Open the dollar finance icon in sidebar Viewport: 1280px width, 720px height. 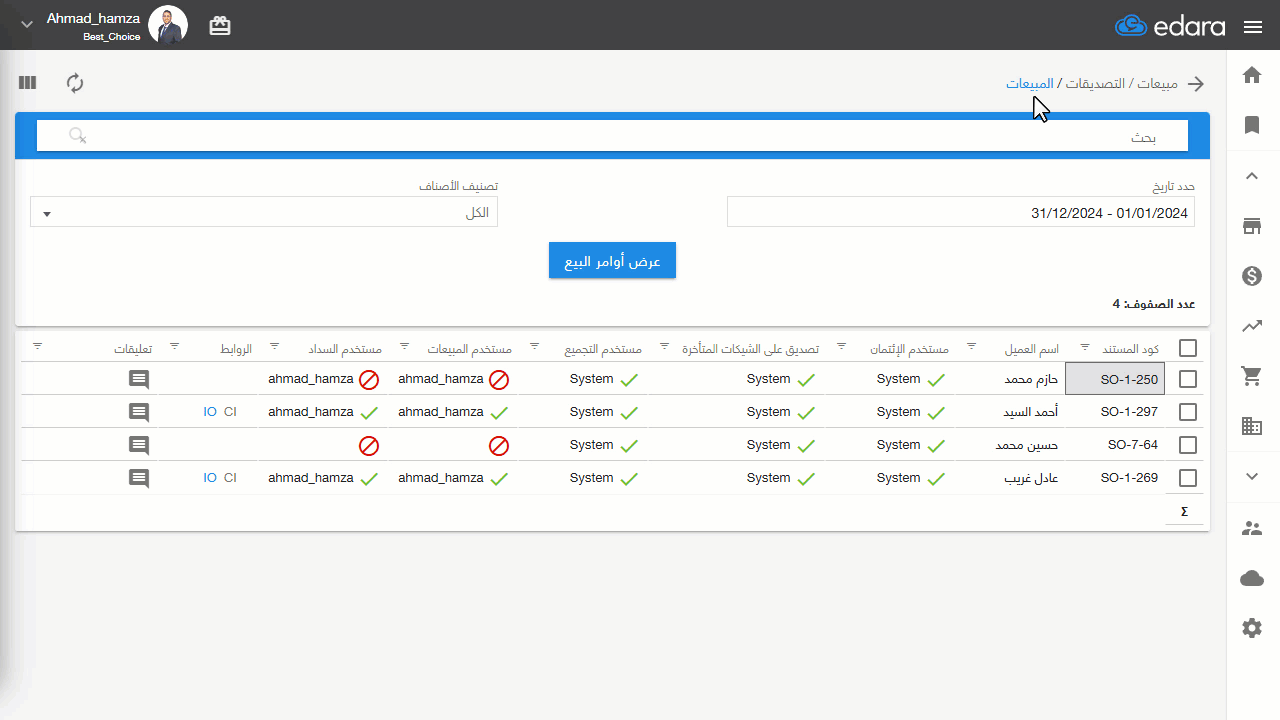coord(1252,276)
